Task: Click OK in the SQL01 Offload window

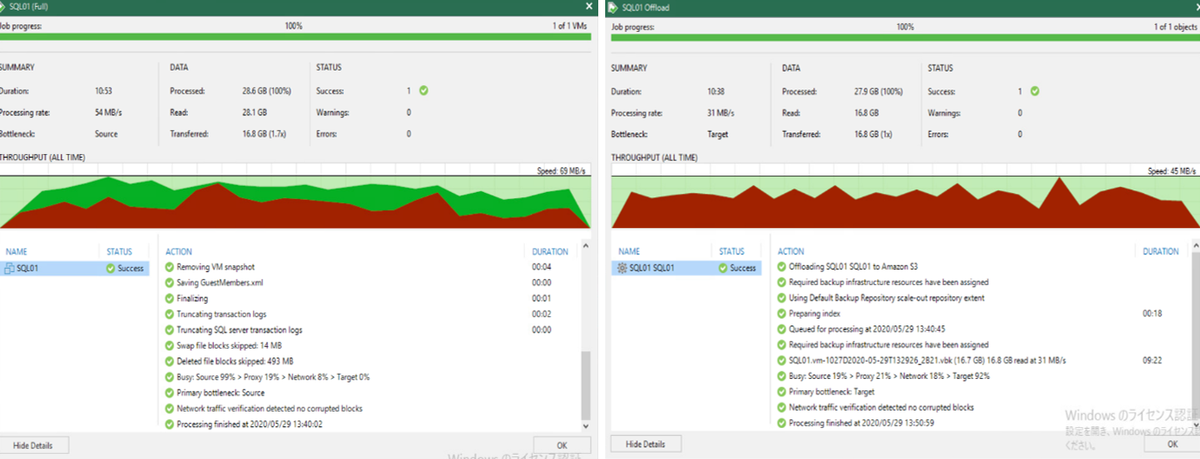Action: click(x=1174, y=444)
